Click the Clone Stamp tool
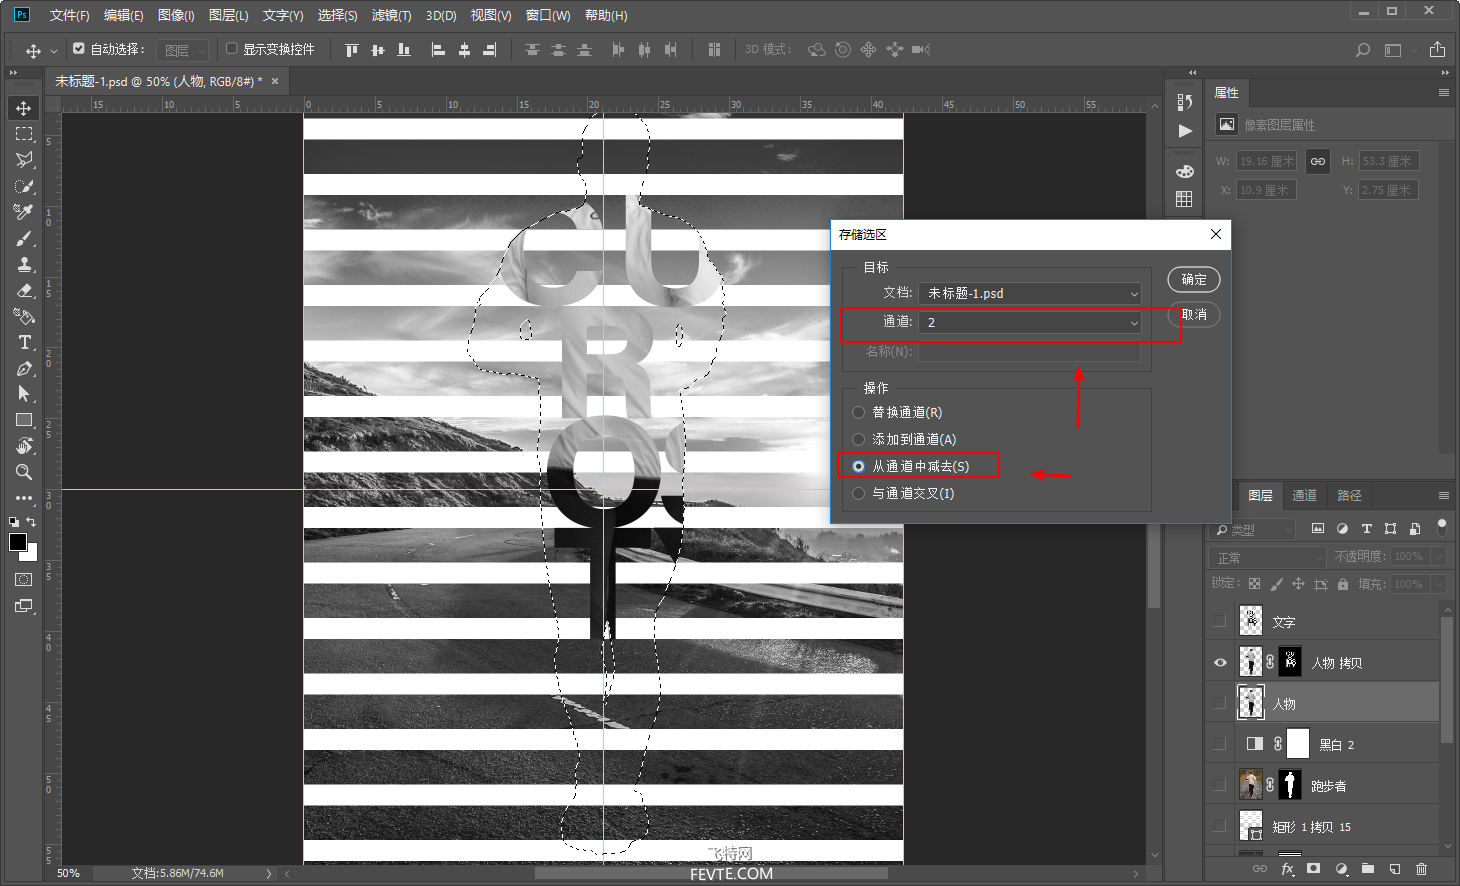This screenshot has height=886, width=1460. click(x=24, y=264)
